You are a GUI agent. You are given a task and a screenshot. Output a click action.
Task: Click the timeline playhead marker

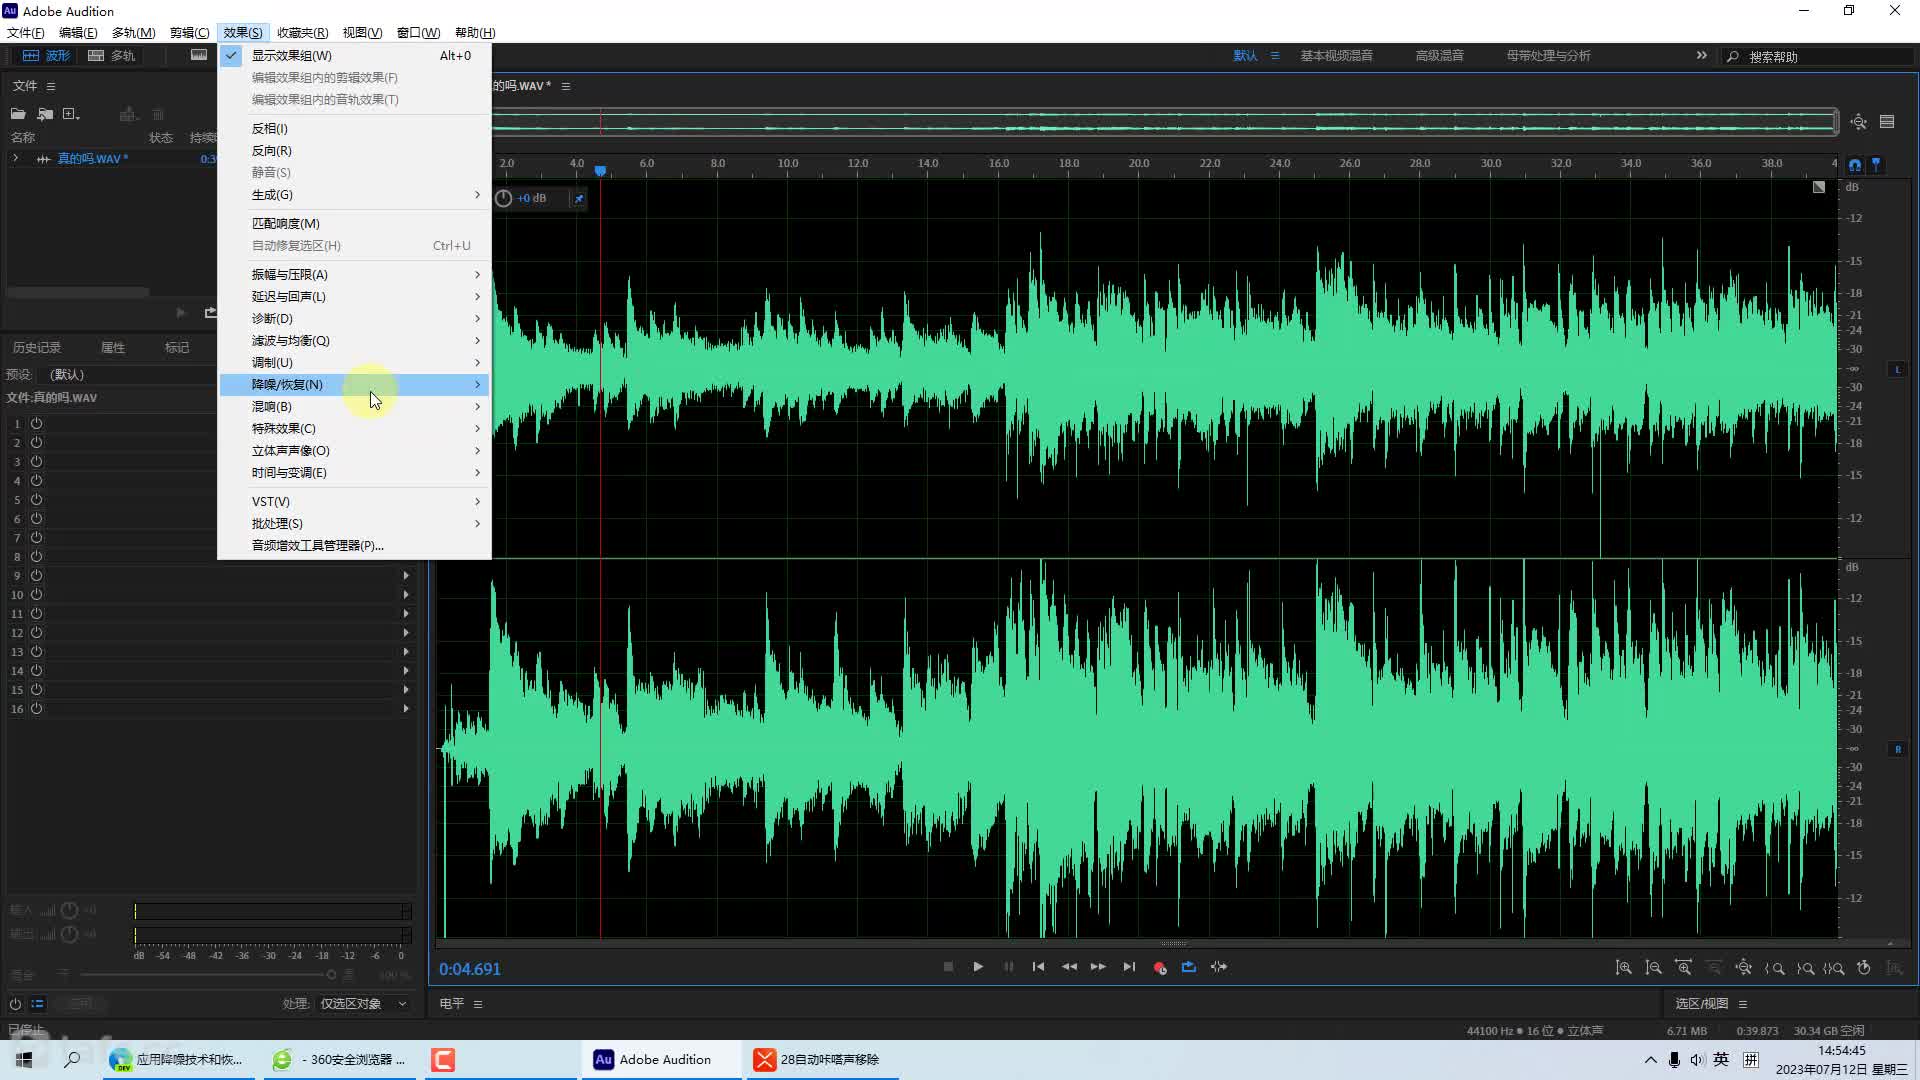coord(600,171)
